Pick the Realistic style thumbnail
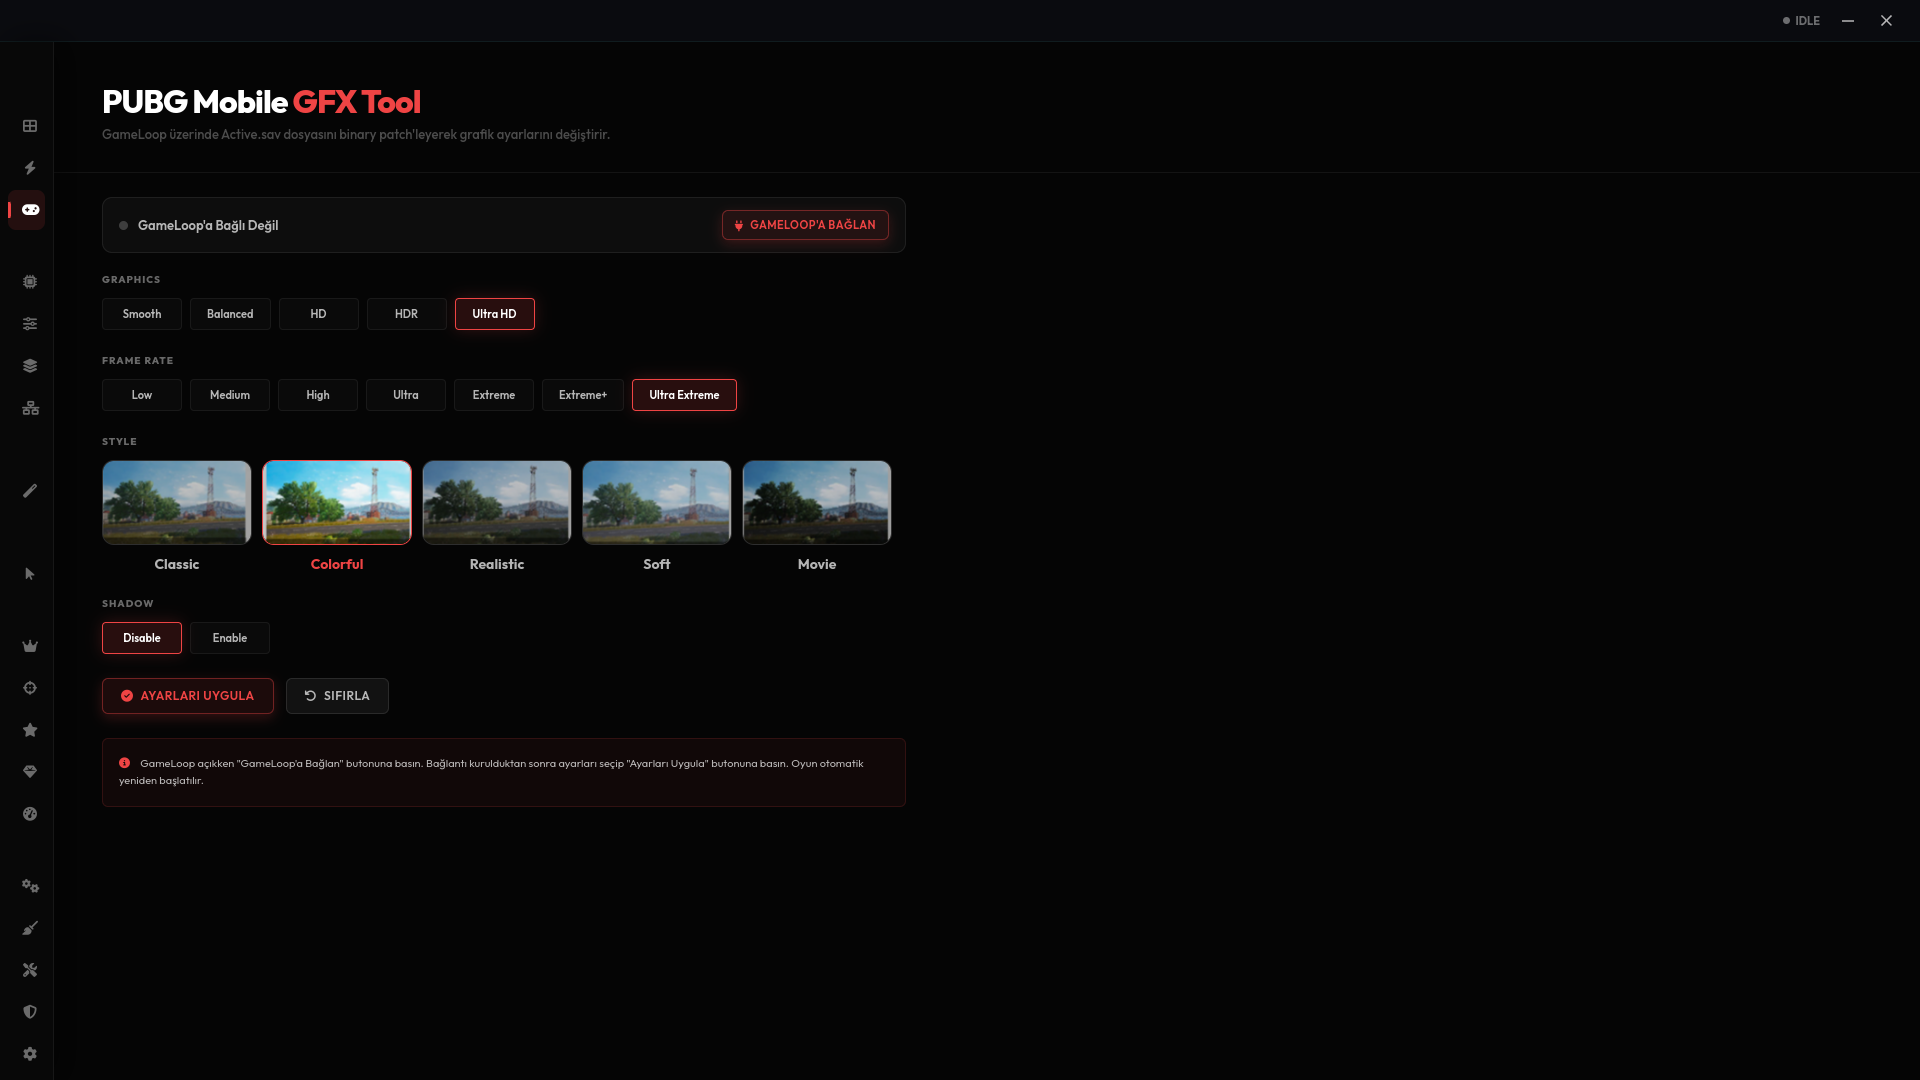Viewport: 1920px width, 1080px height. click(497, 503)
